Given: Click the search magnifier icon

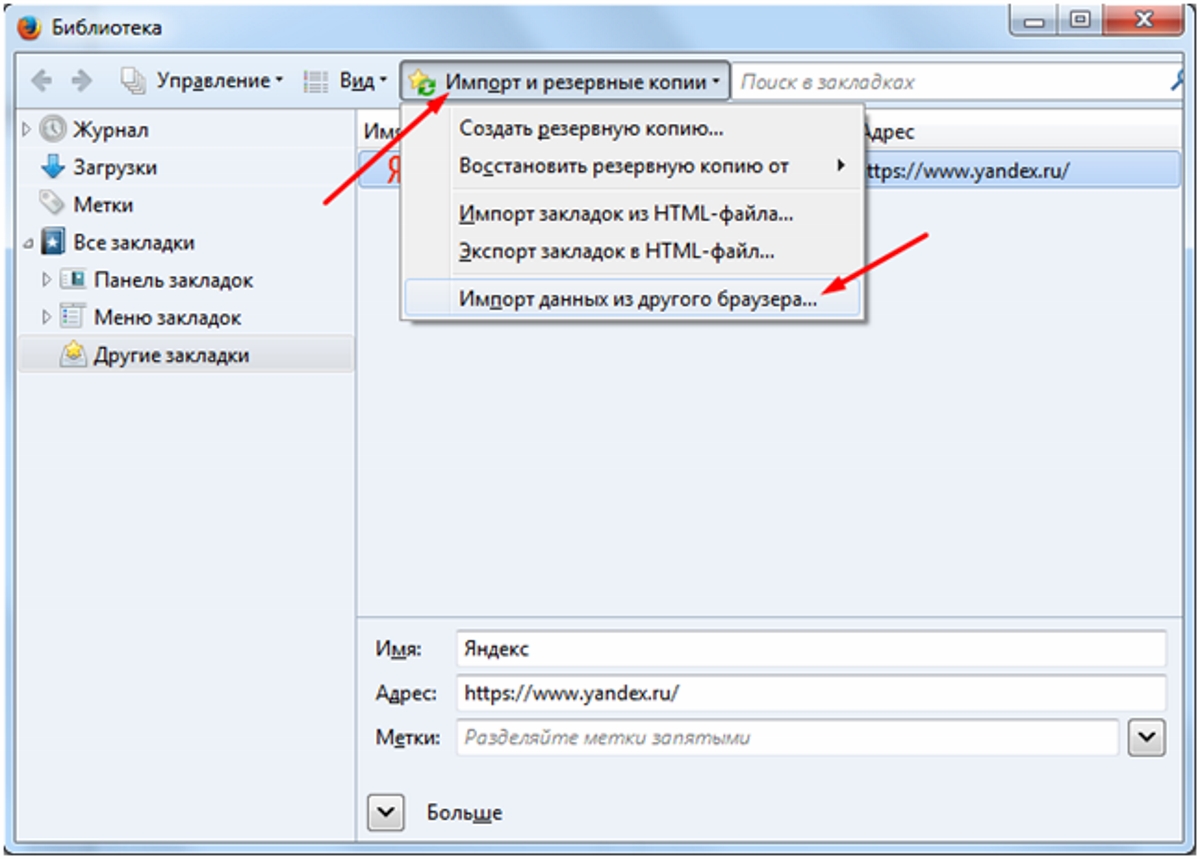Looking at the screenshot, I should point(1177,82).
